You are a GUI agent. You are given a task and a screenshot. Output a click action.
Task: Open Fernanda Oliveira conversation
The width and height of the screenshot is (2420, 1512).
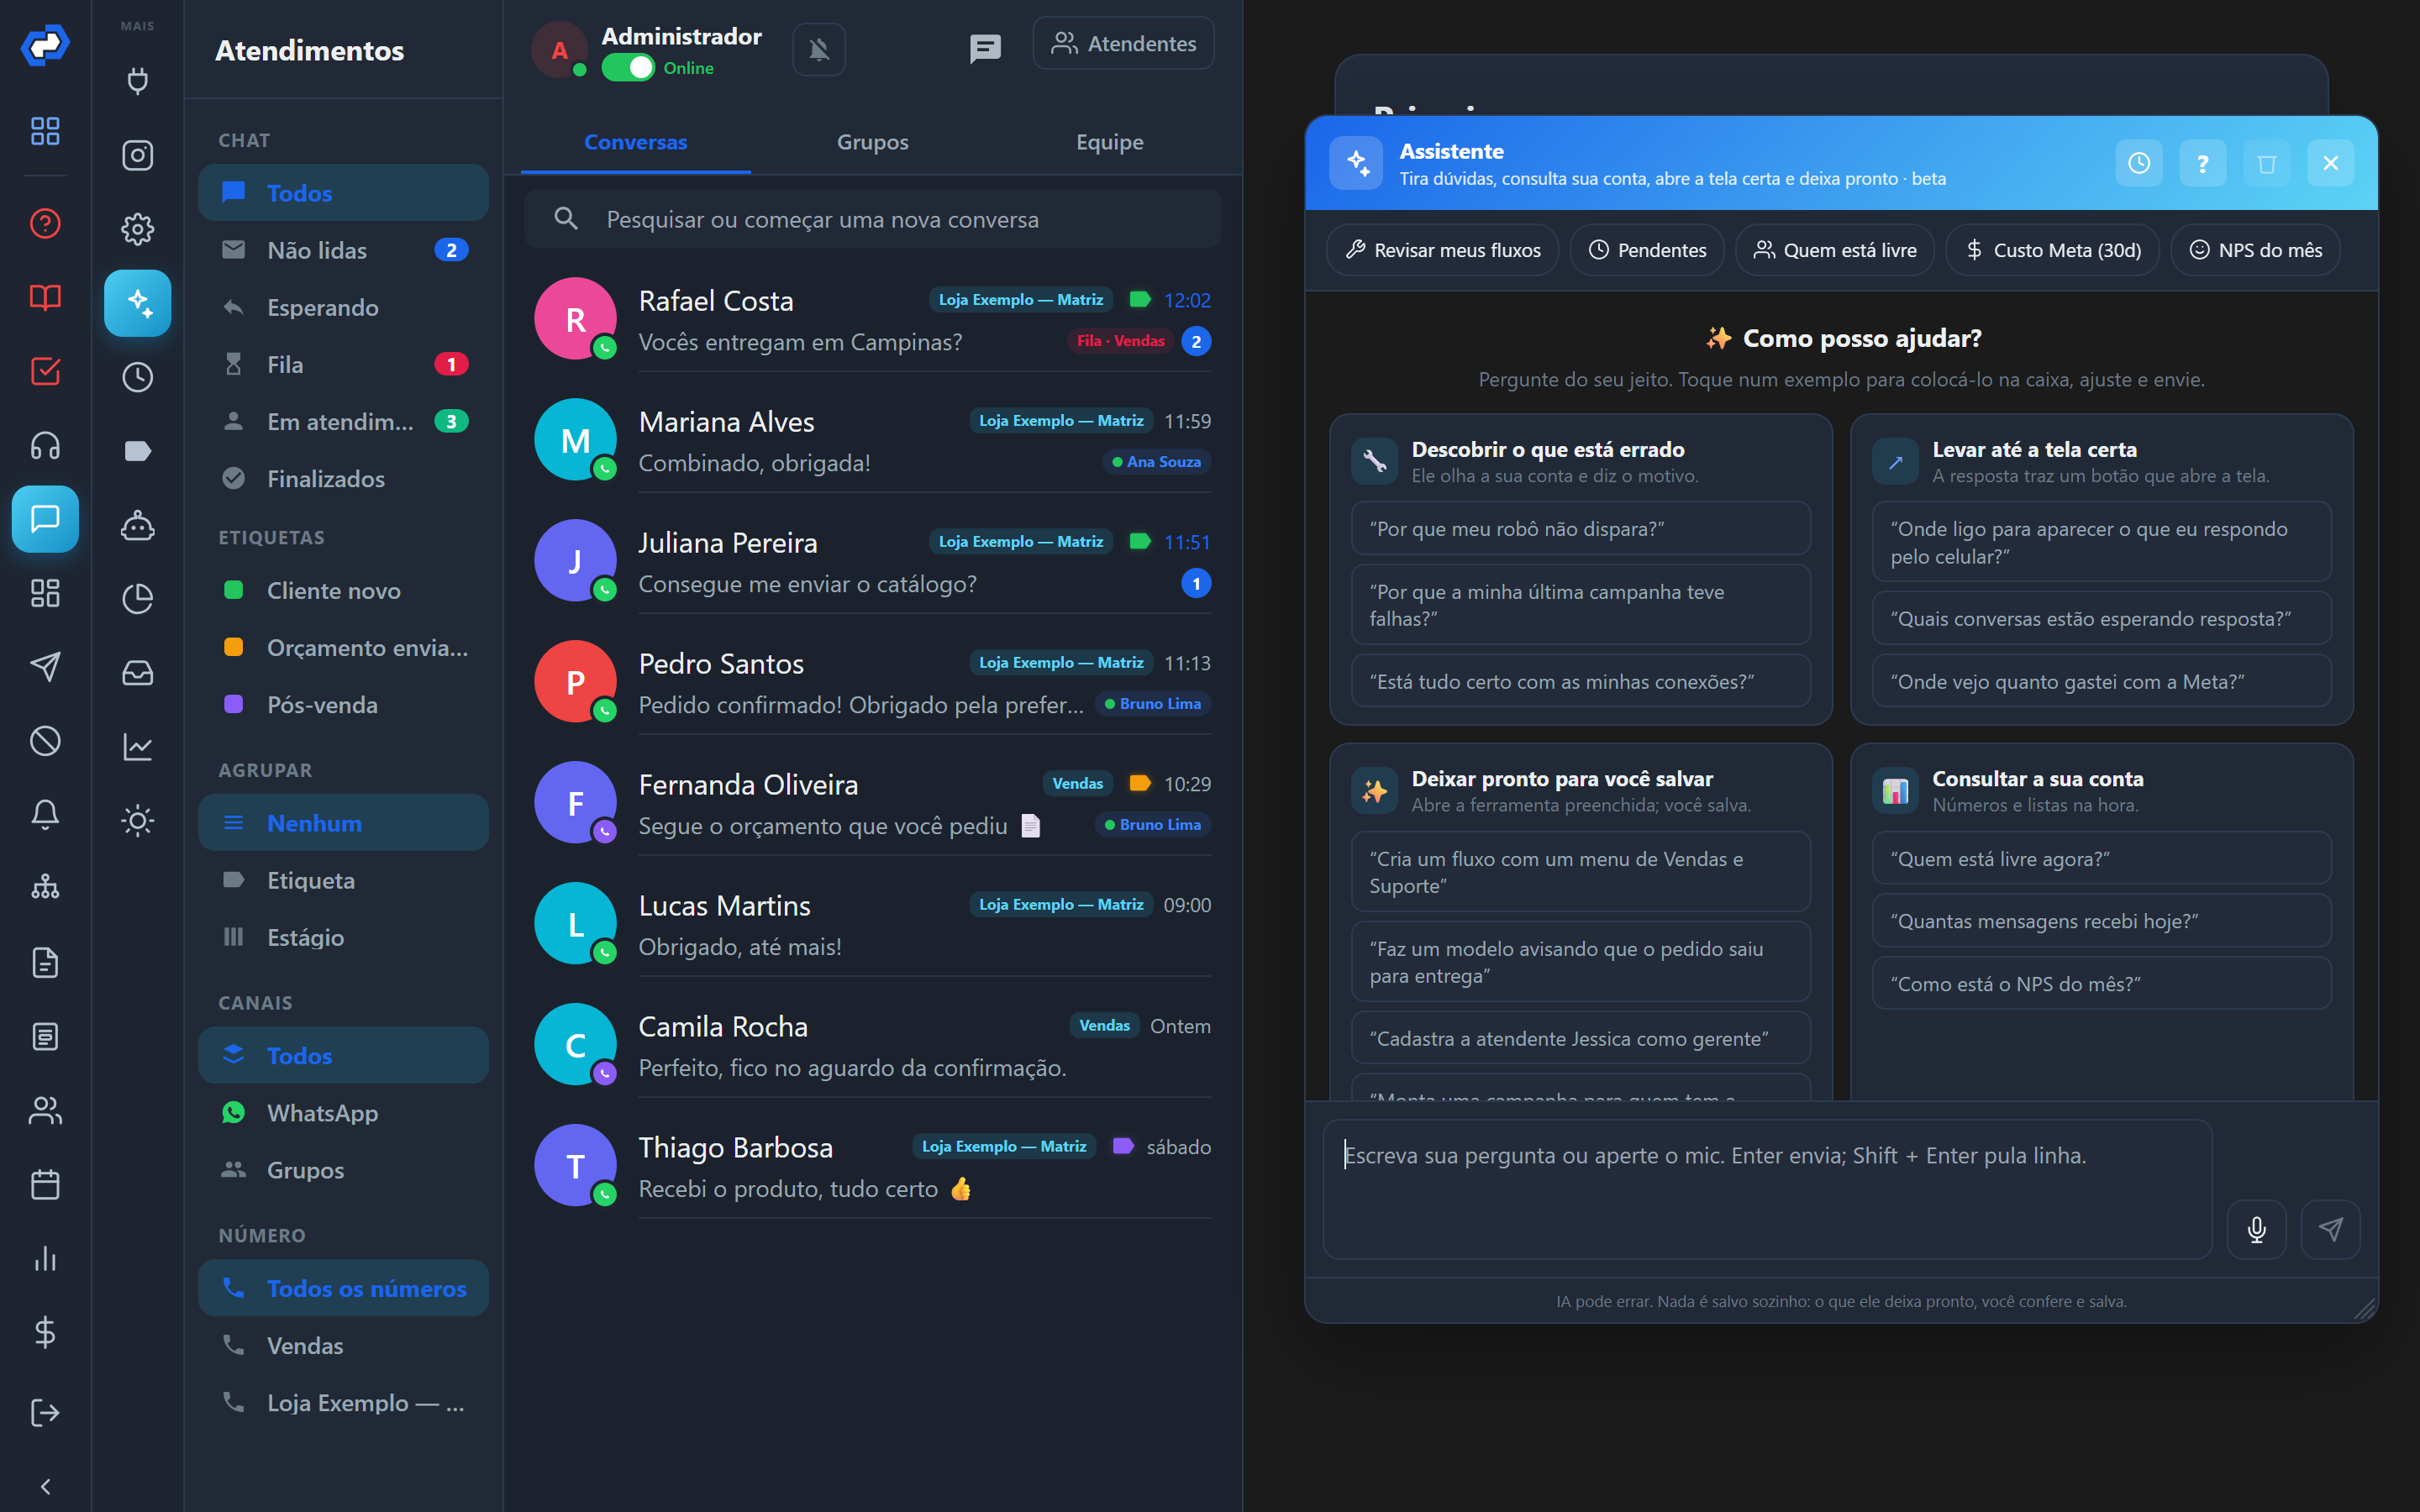(x=872, y=804)
